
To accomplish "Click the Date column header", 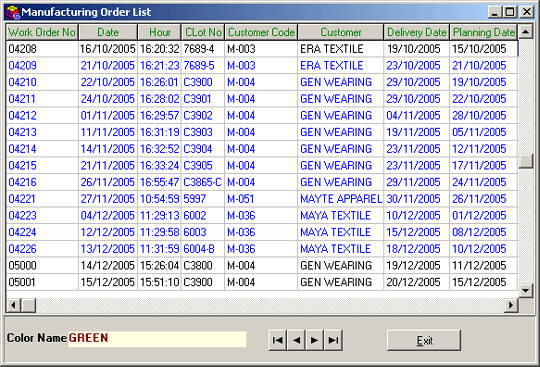I will pyautogui.click(x=108, y=32).
